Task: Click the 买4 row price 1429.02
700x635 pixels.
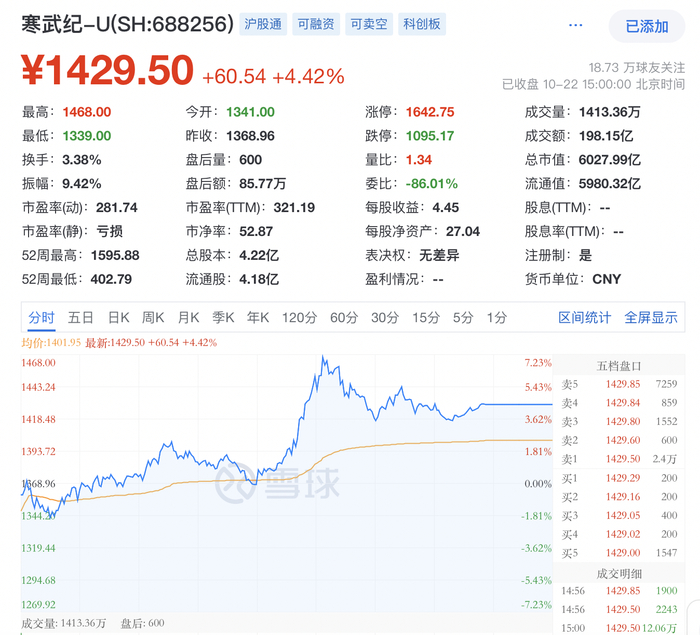Action: (623, 535)
